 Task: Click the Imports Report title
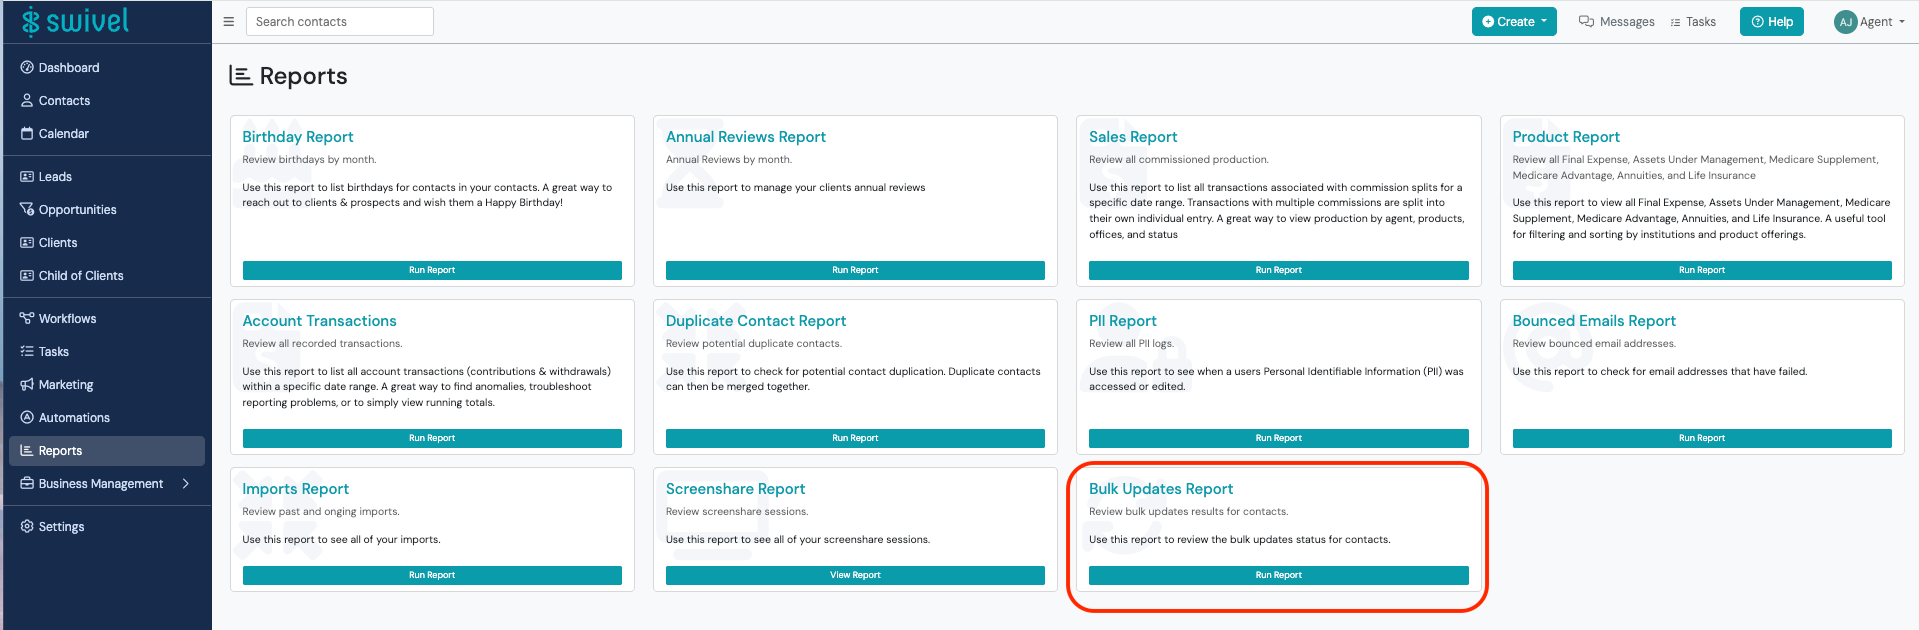(295, 489)
